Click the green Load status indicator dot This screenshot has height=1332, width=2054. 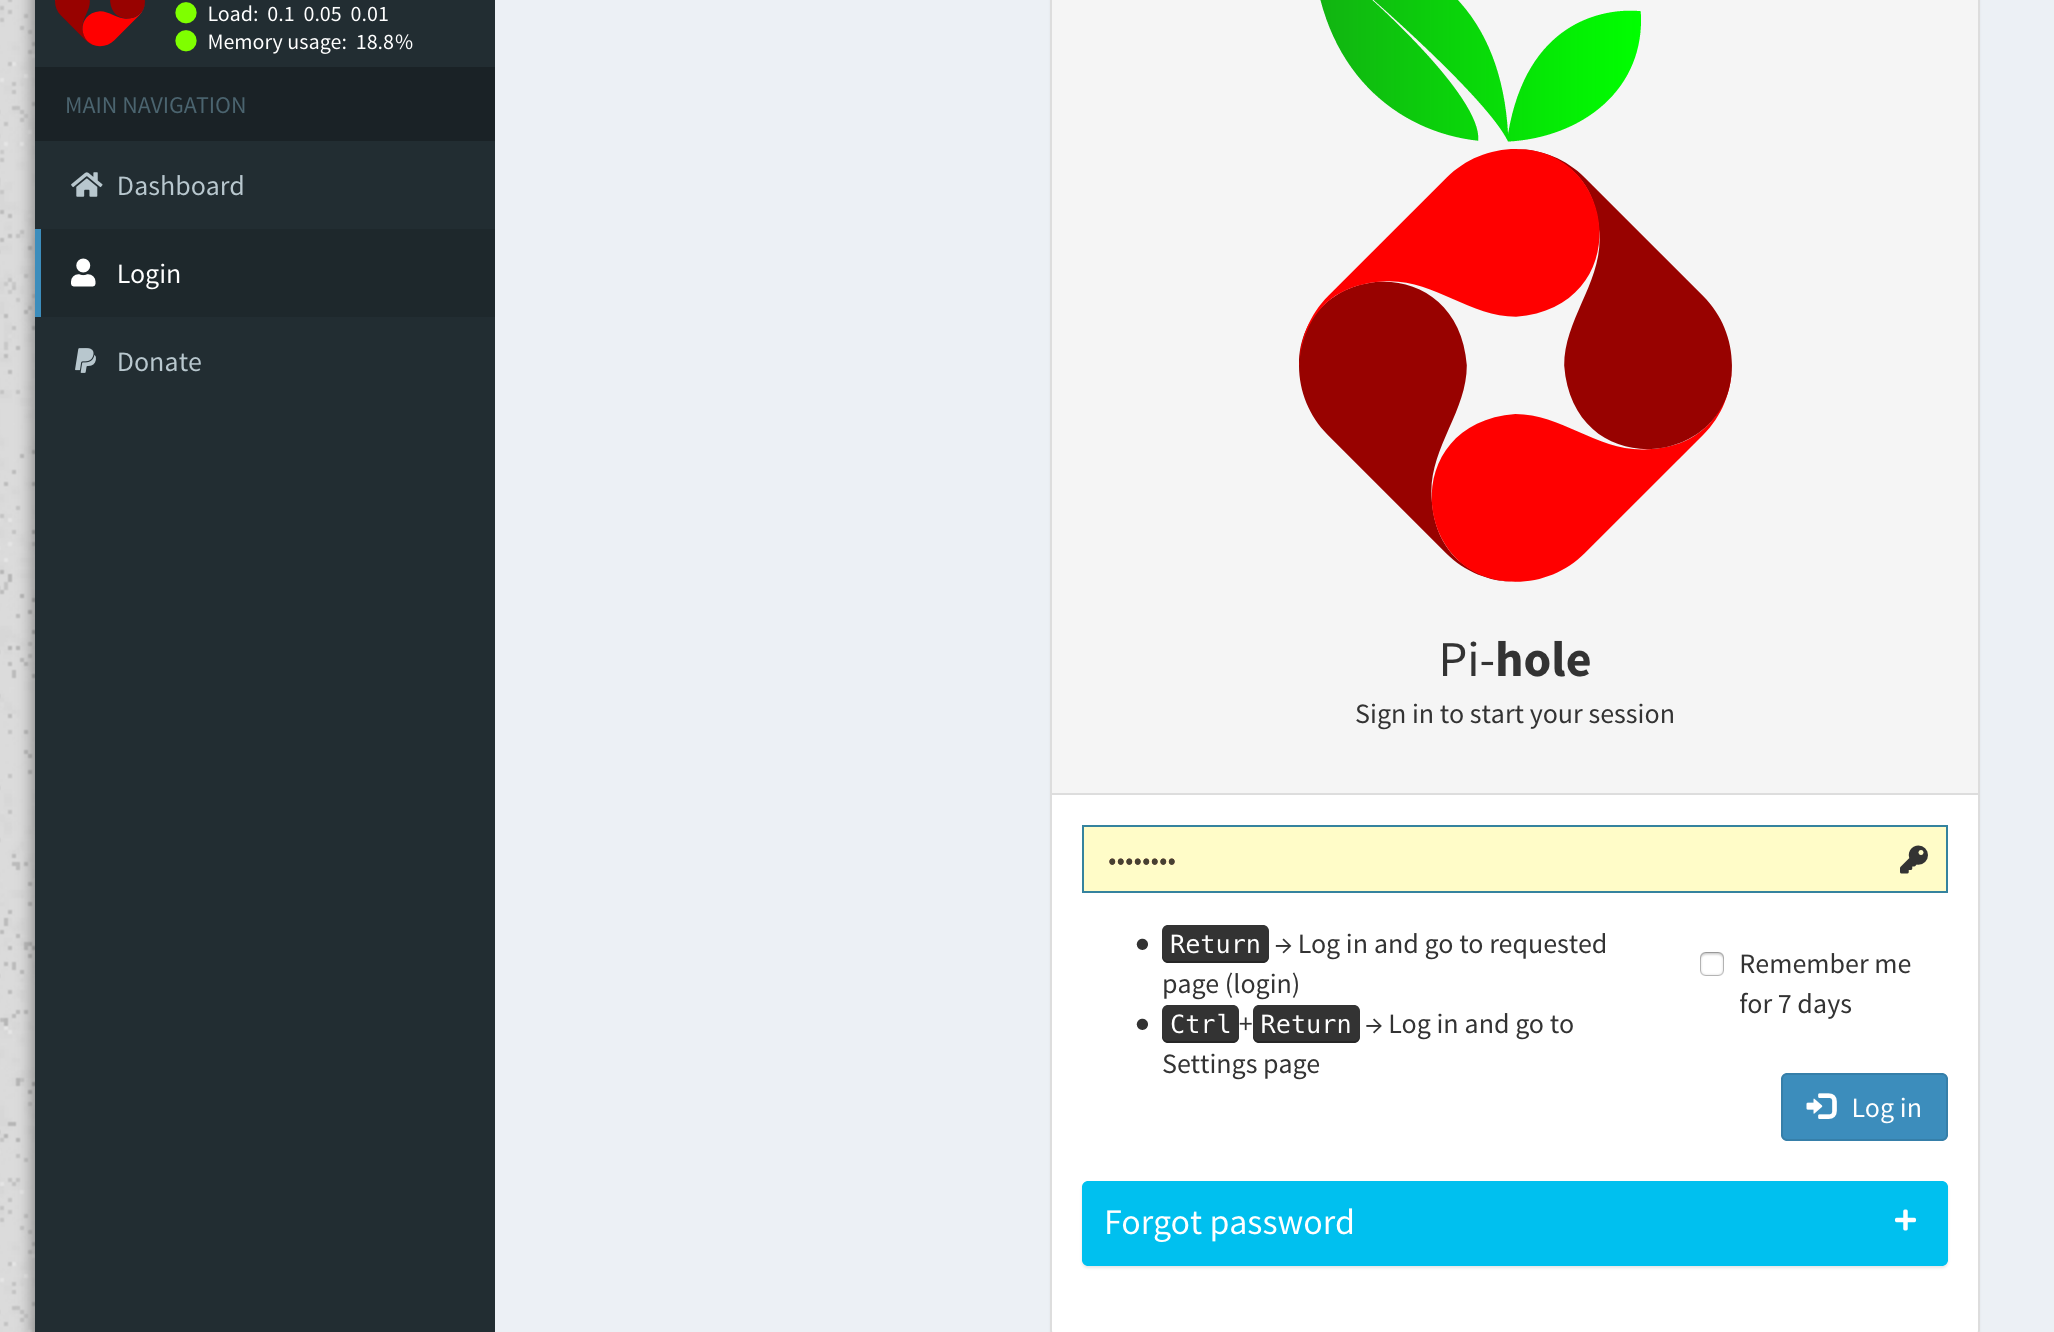click(186, 13)
